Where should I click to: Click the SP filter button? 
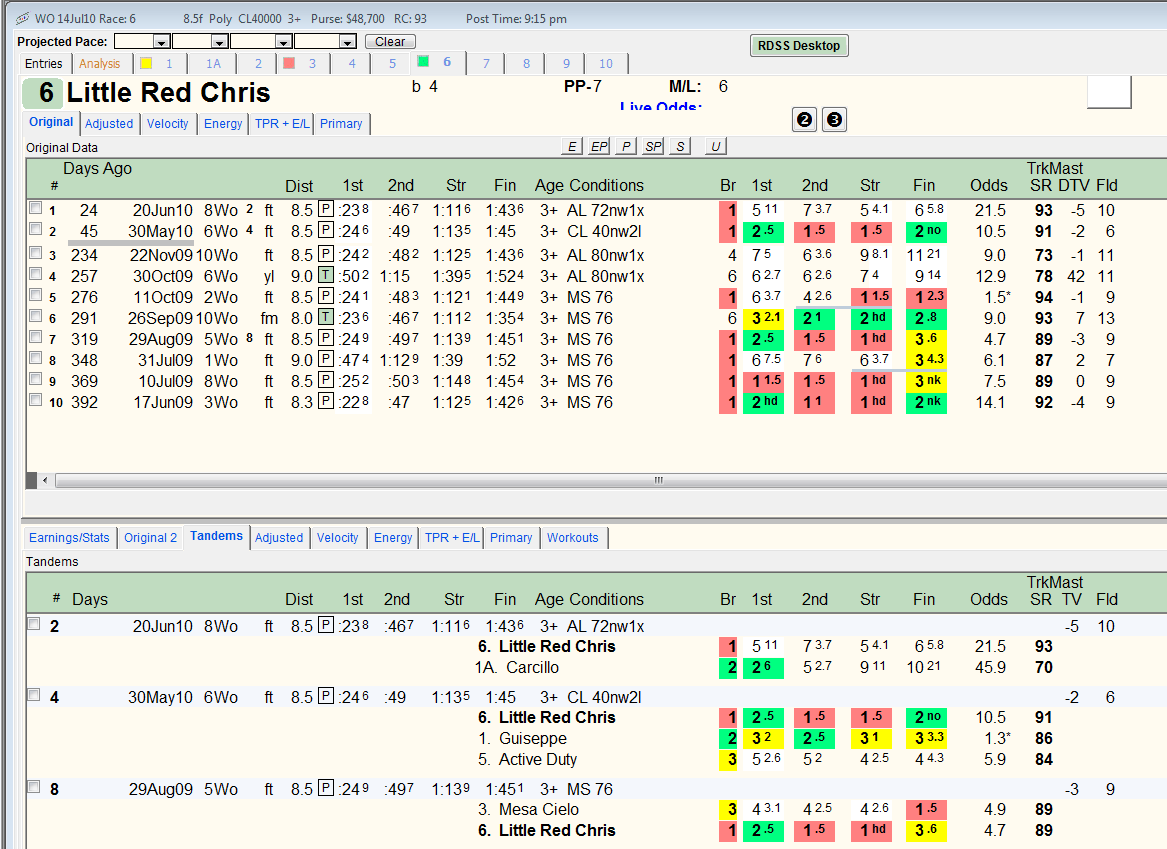653,147
